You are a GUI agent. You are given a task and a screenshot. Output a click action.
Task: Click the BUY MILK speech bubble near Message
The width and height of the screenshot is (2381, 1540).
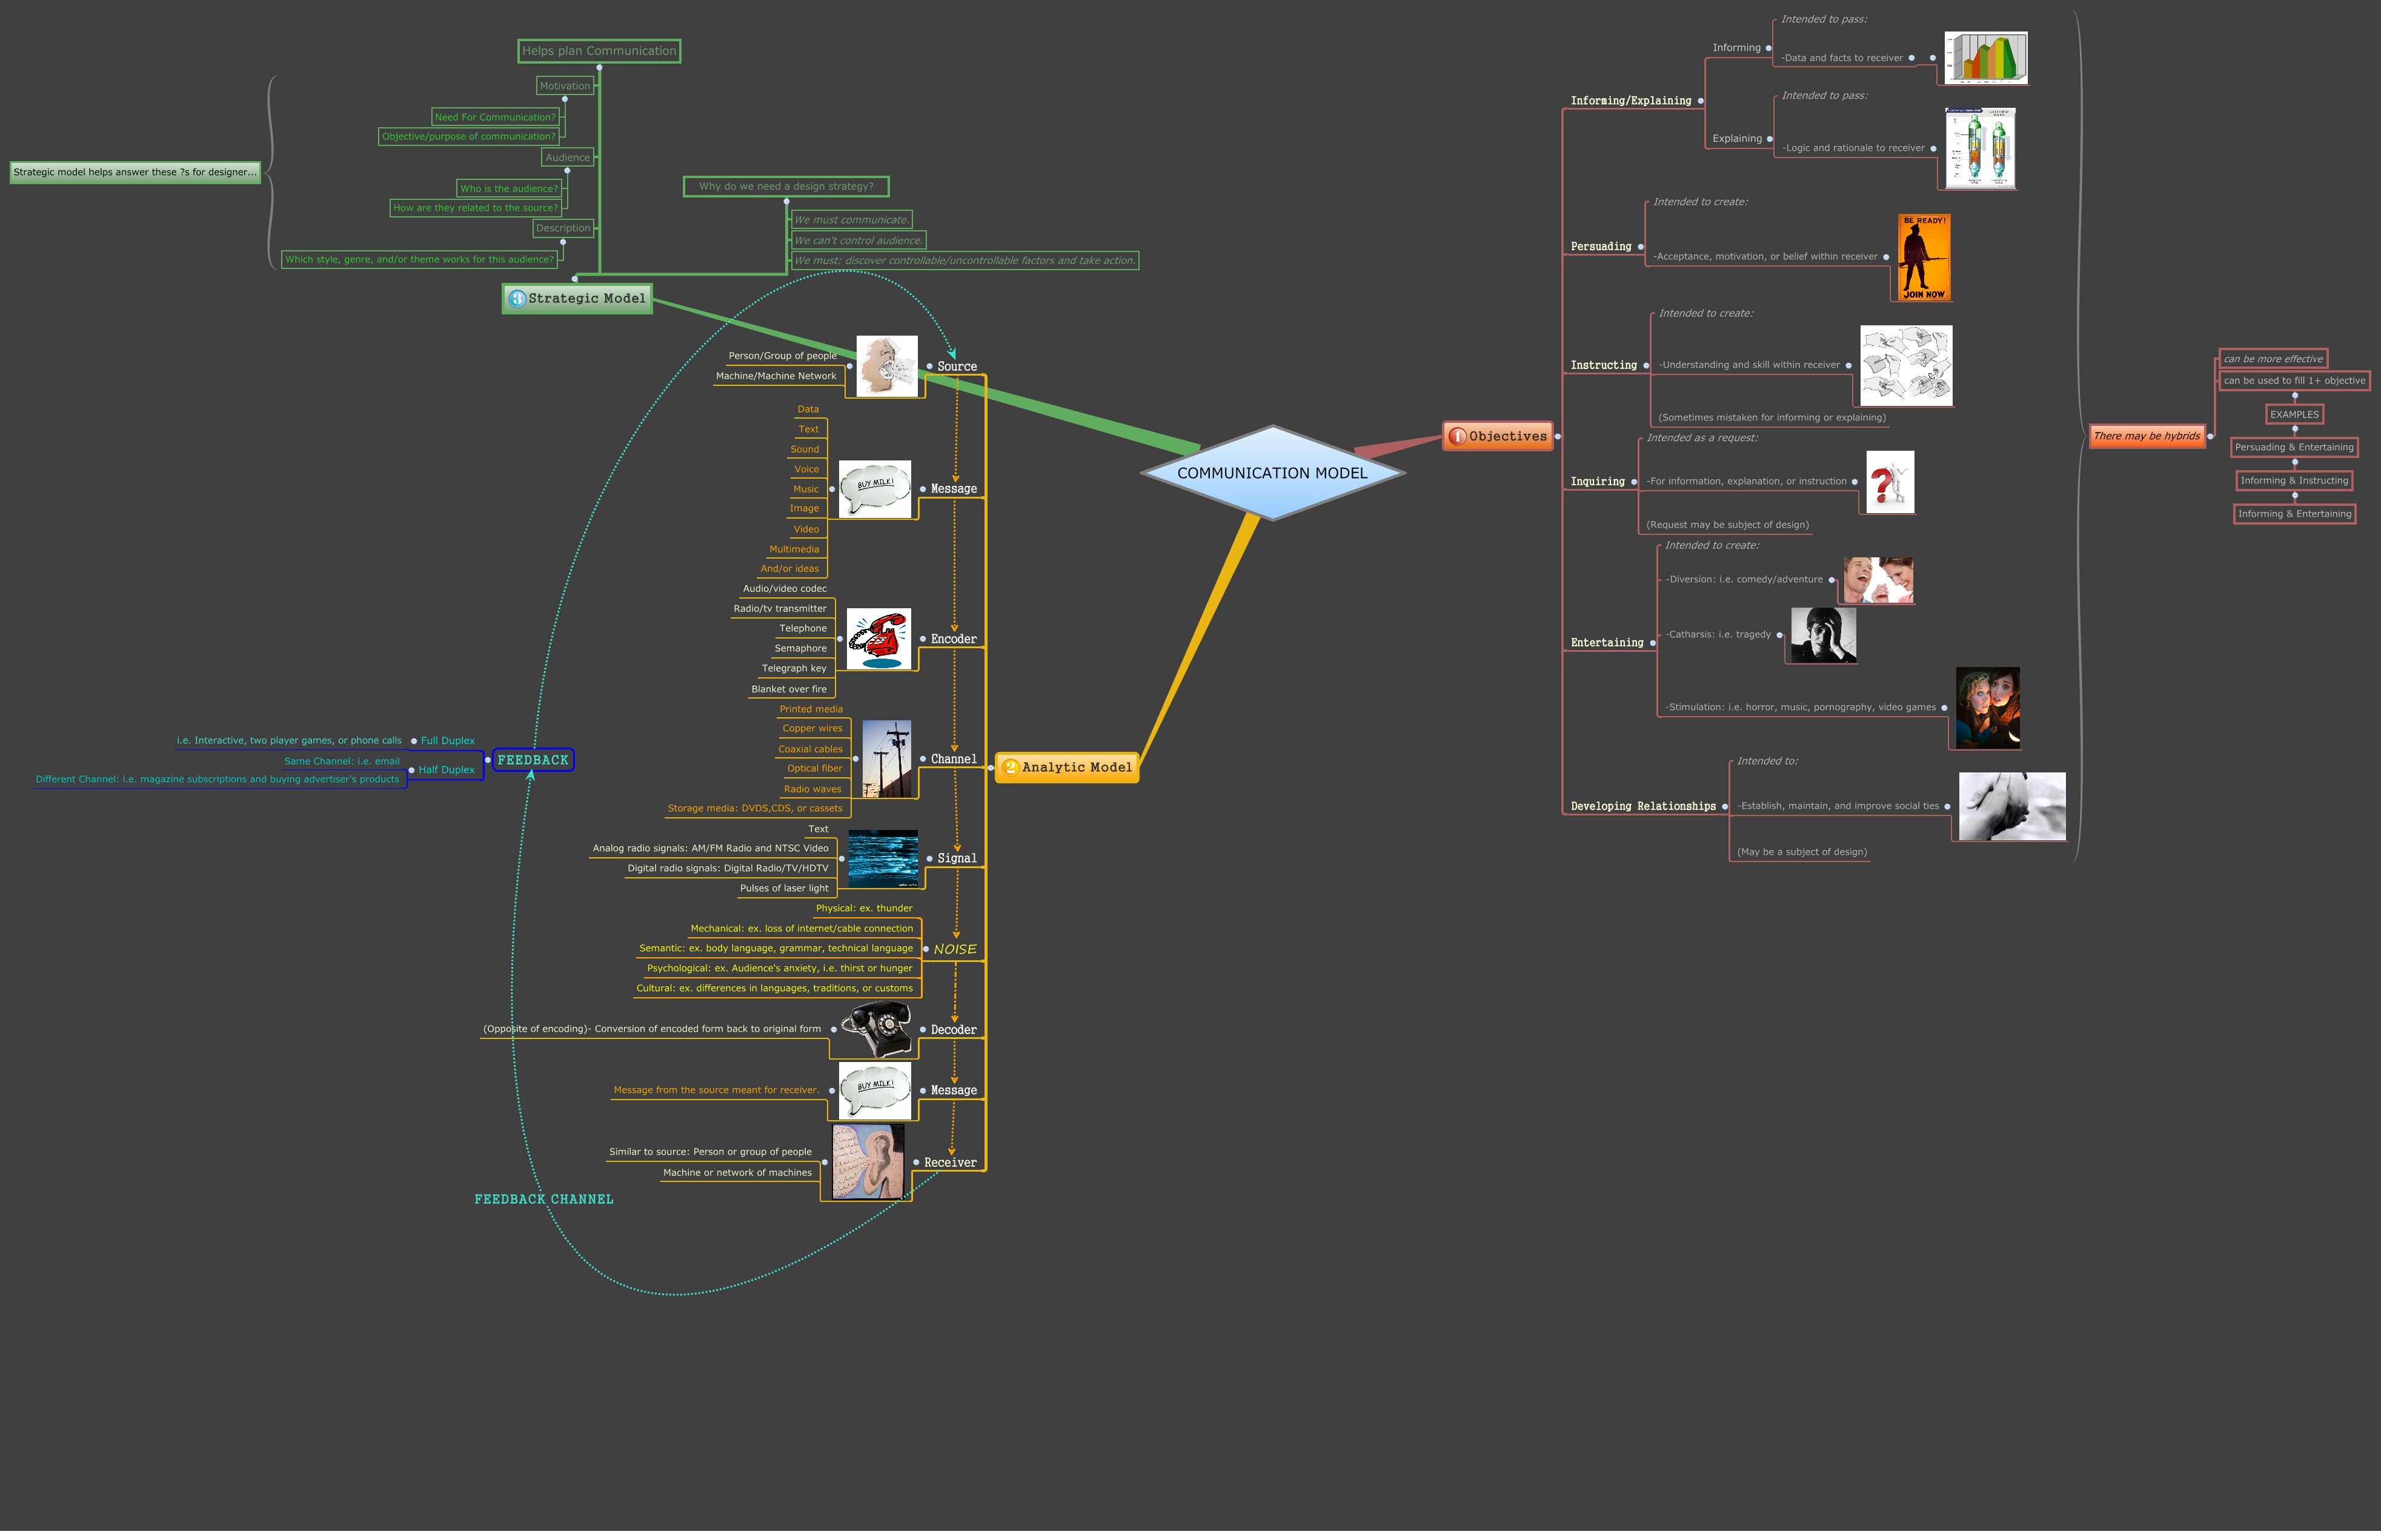pos(875,488)
